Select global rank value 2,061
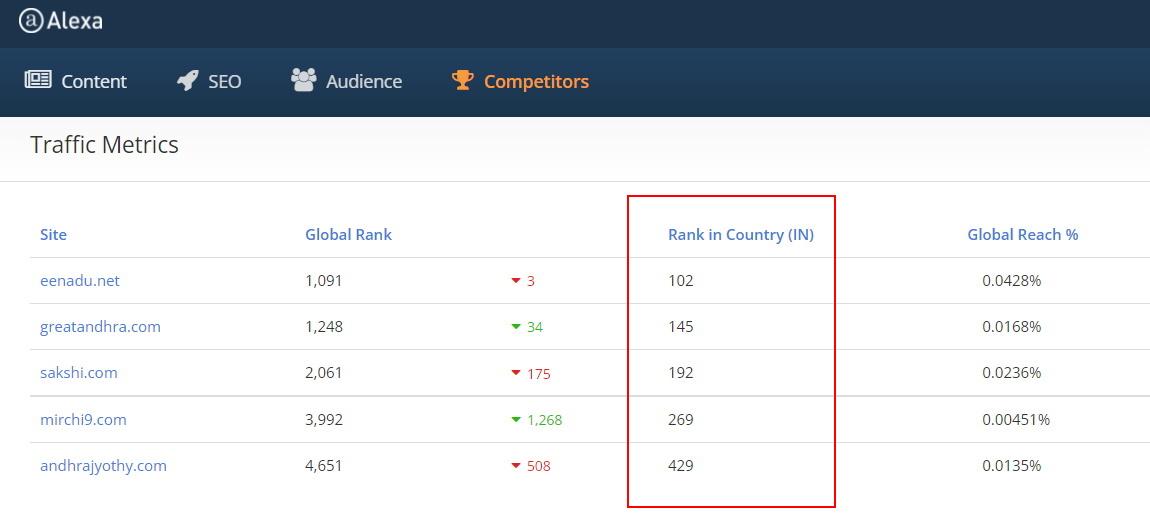Screen dimensions: 1150x524 pyautogui.click(x=324, y=373)
